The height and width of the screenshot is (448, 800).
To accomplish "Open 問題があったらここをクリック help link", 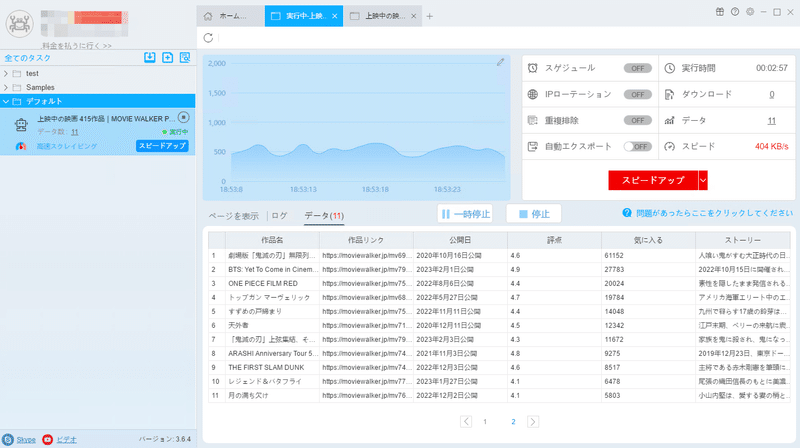I will coord(714,213).
